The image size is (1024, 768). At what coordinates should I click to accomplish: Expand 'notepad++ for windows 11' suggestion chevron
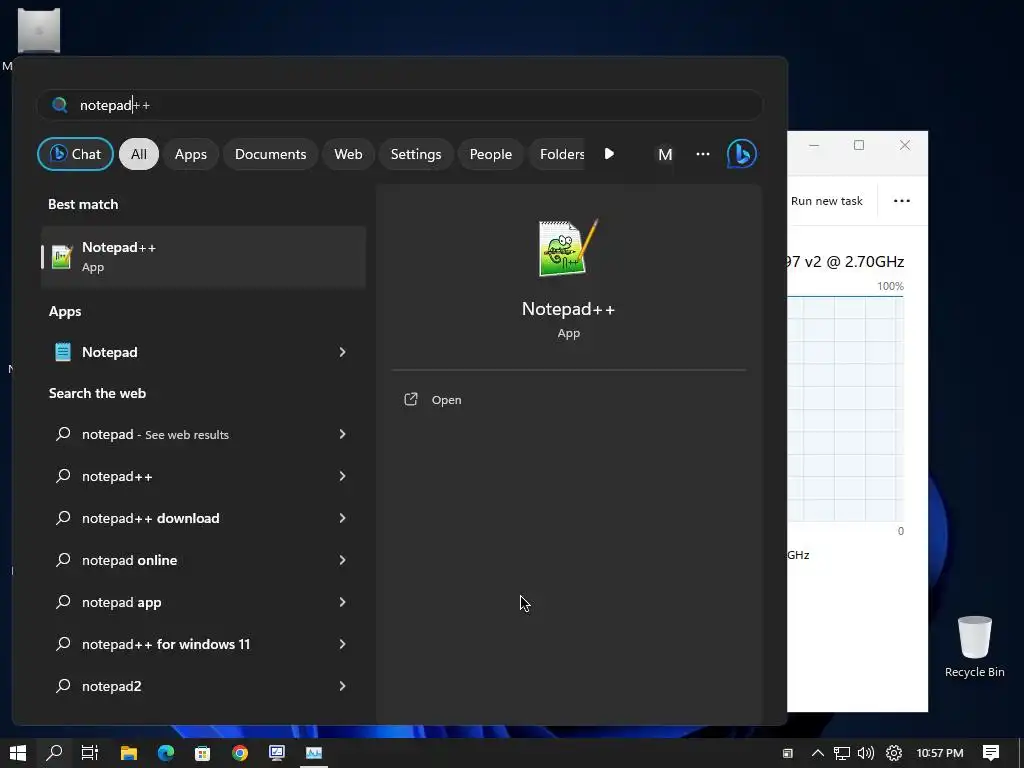(x=342, y=644)
